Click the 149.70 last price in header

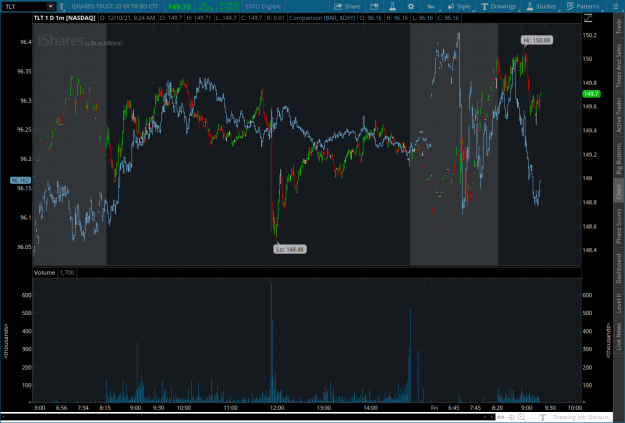[x=179, y=6]
